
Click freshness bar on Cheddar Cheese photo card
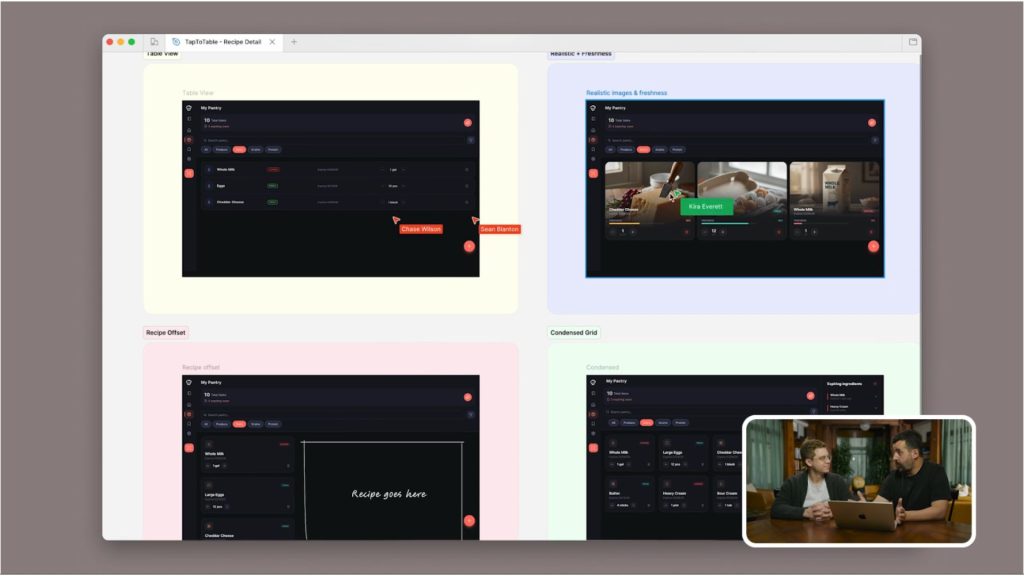650,223
